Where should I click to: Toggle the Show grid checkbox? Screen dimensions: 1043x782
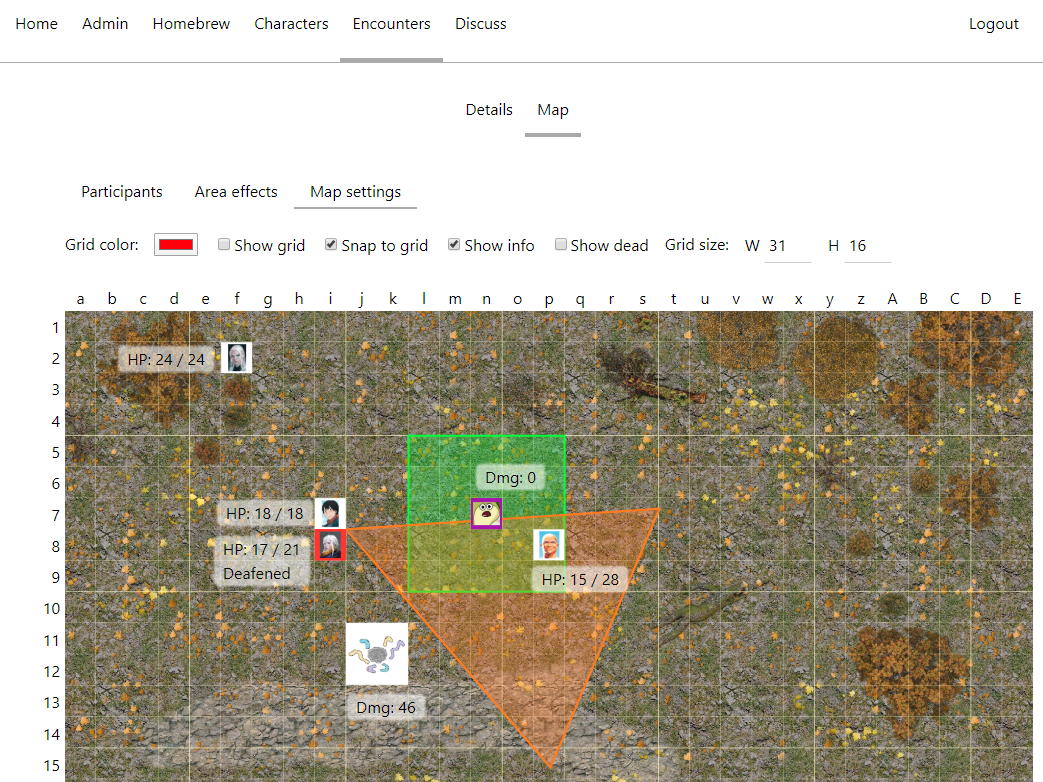(x=224, y=244)
